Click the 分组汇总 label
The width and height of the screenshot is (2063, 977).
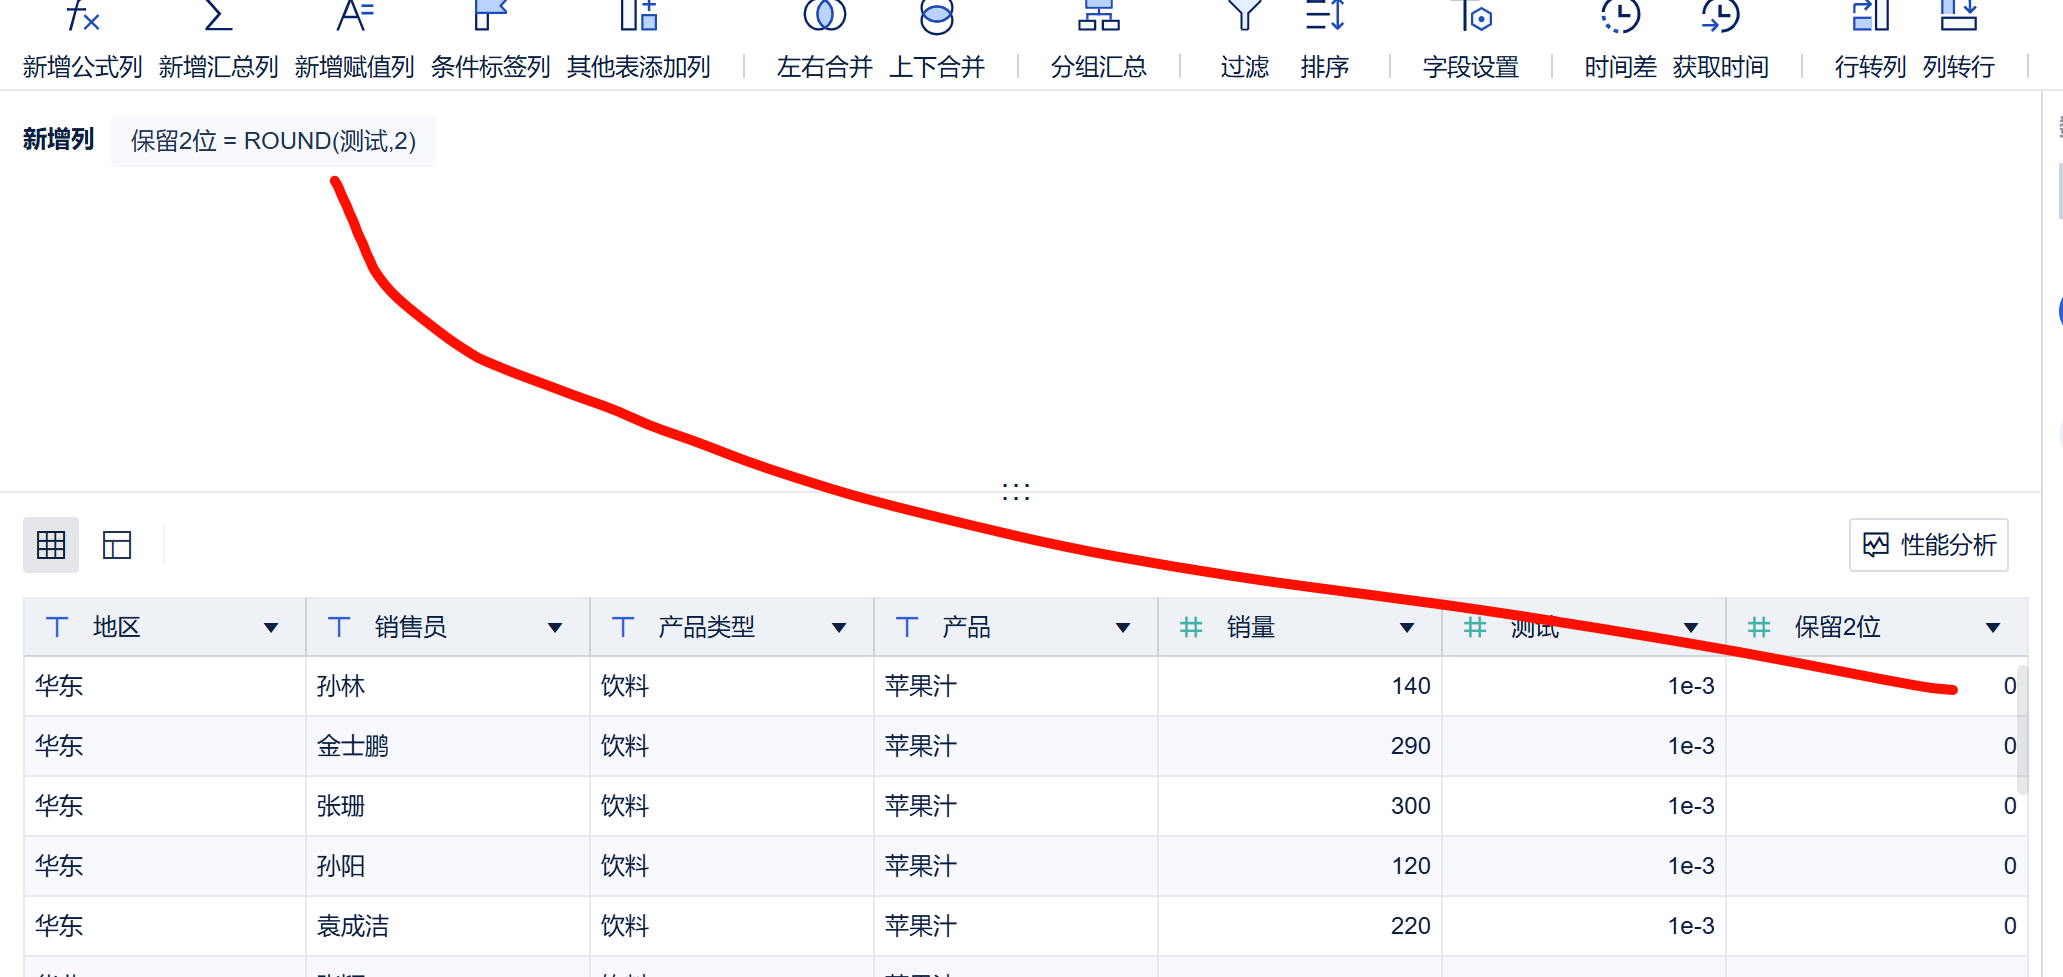click(1099, 67)
